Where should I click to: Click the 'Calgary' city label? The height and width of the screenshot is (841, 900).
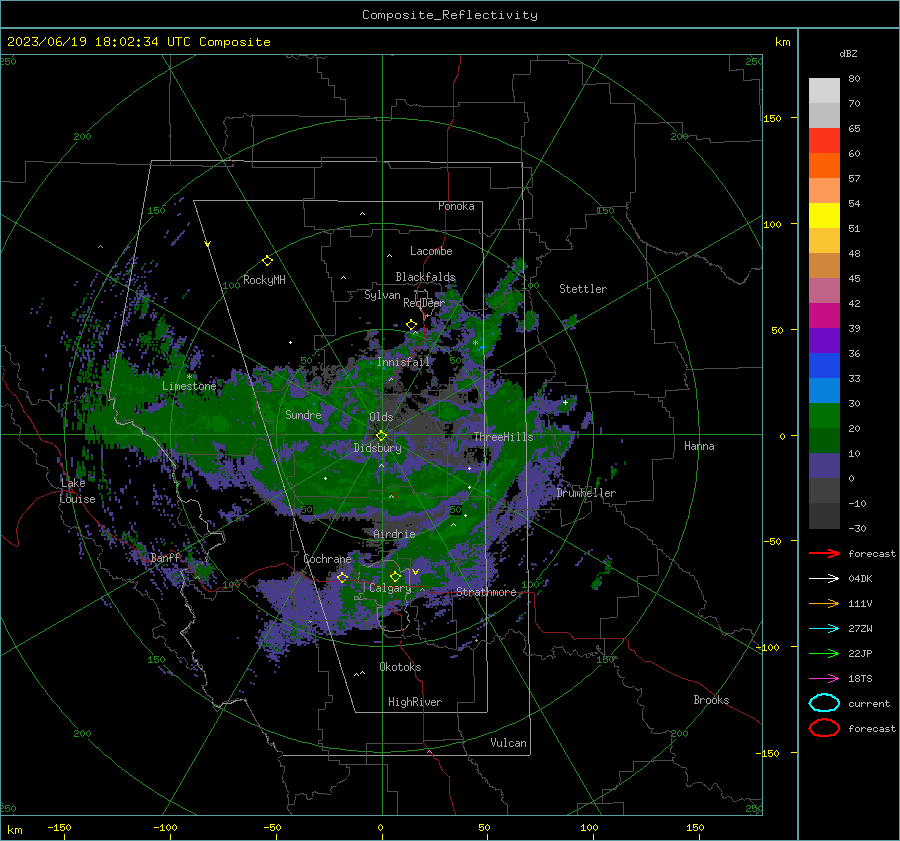[390, 588]
